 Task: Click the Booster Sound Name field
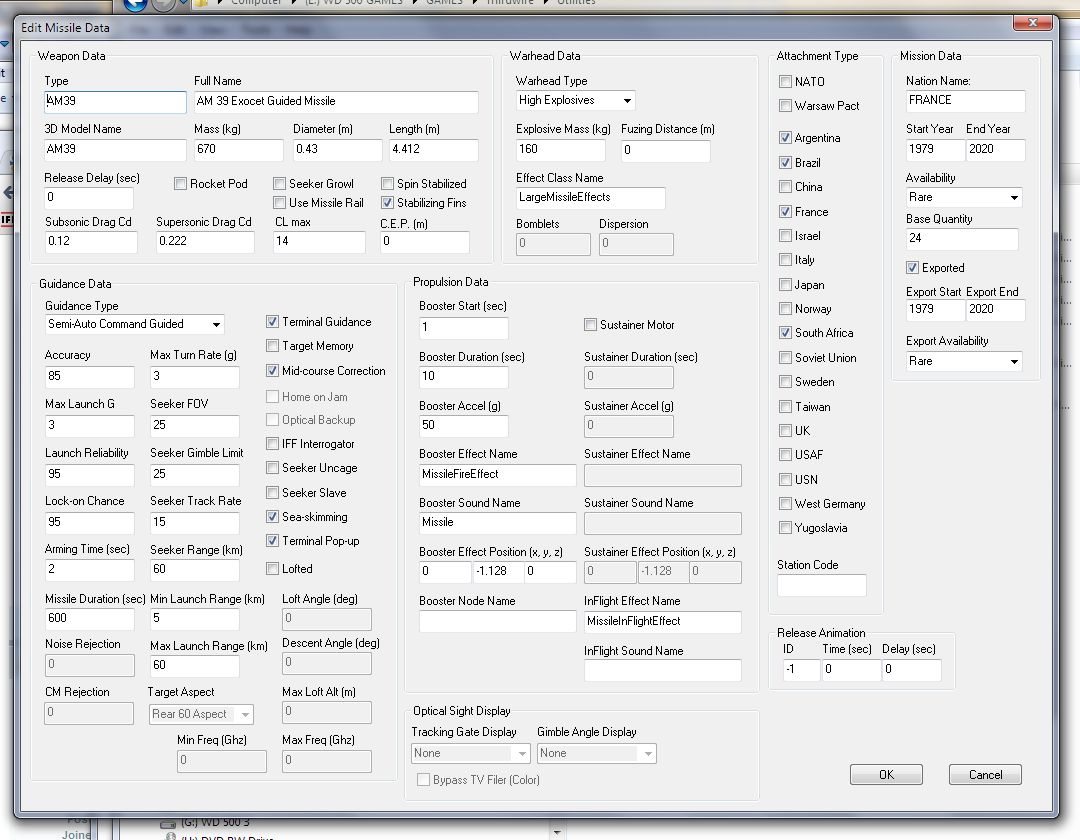pyautogui.click(x=497, y=523)
